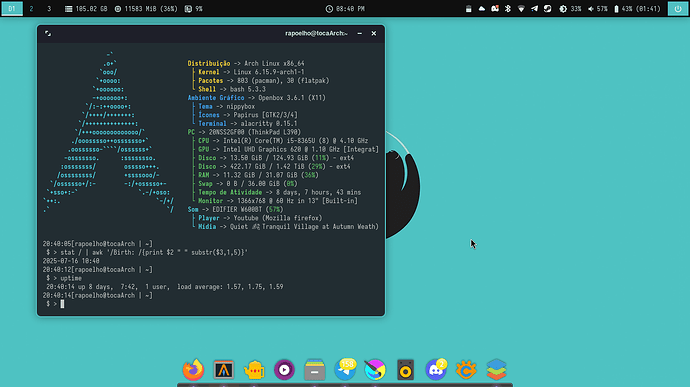Open the power menu button
This screenshot has height=387, width=690.
678,9
